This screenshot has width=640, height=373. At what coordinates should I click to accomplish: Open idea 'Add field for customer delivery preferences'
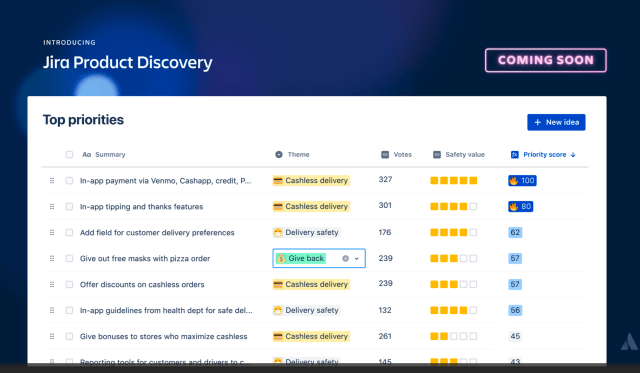(157, 233)
